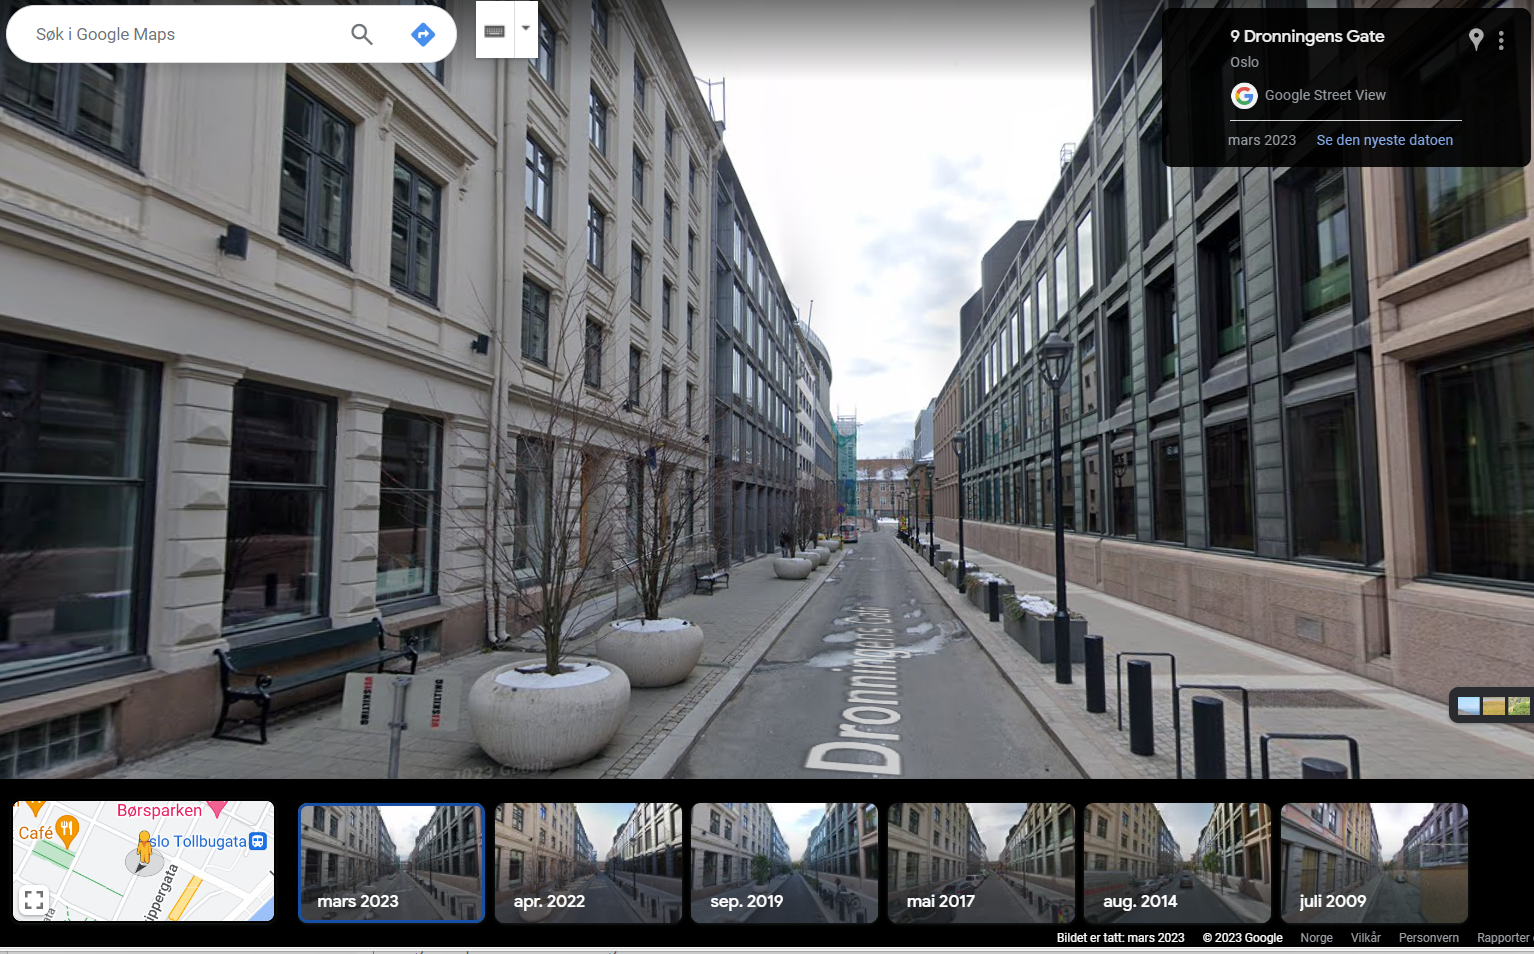This screenshot has width=1534, height=954.
Task: Open directions with the blue arrow icon
Action: coord(423,35)
